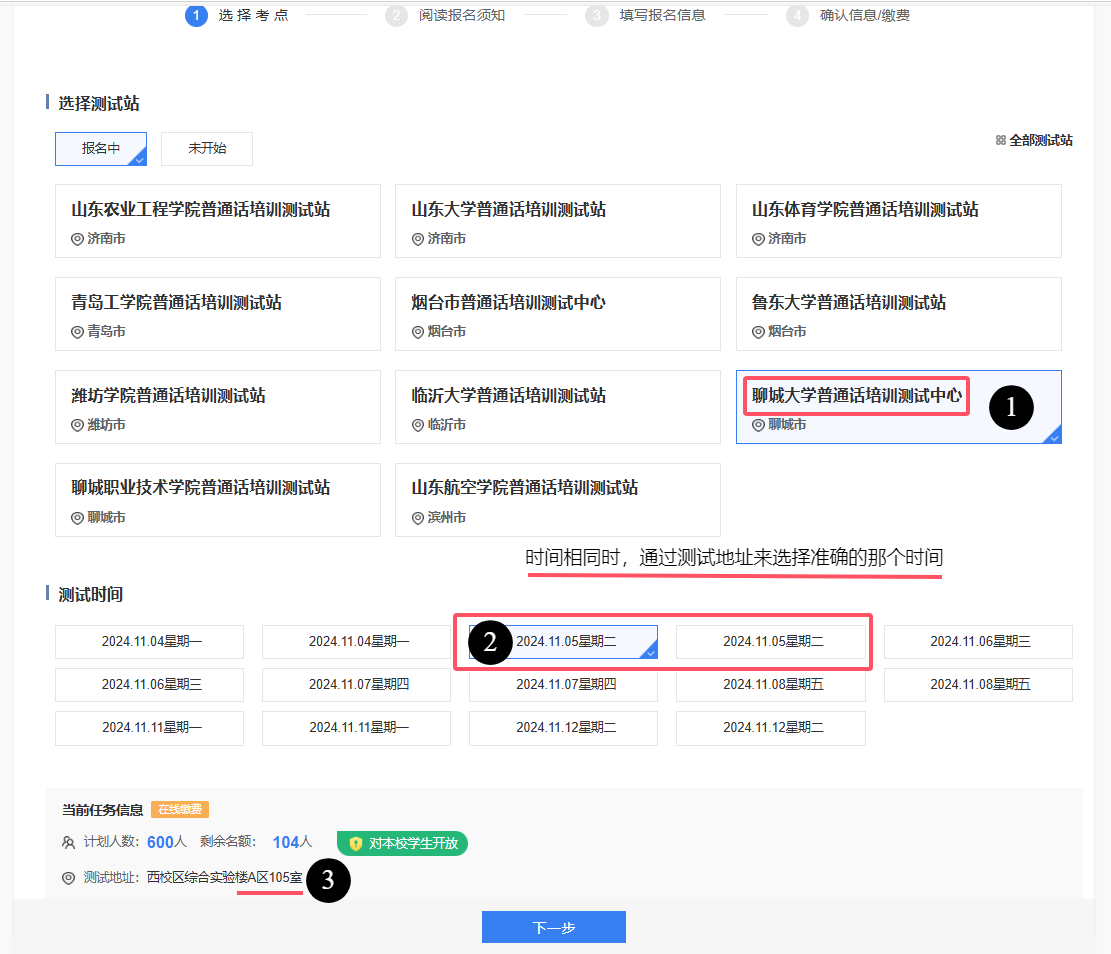Viewport: 1111px width, 954px height.
Task: Click the location pin under 山东大学普通话培训测试站
Action: coord(418,239)
